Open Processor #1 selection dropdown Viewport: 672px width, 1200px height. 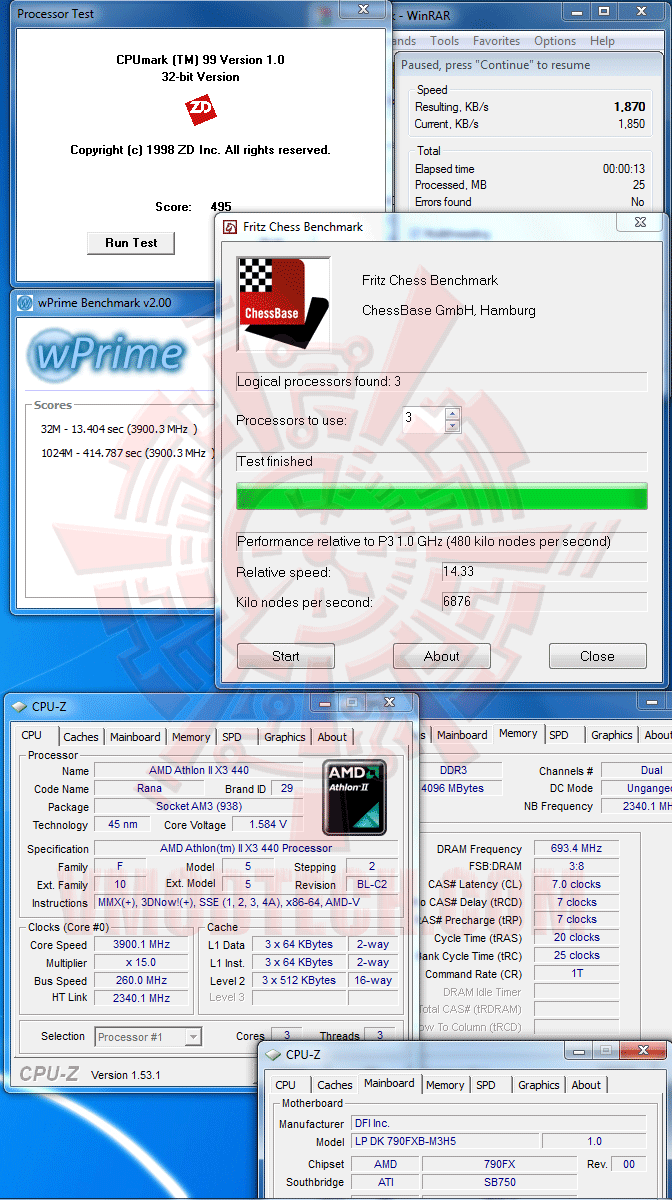tap(148, 1037)
